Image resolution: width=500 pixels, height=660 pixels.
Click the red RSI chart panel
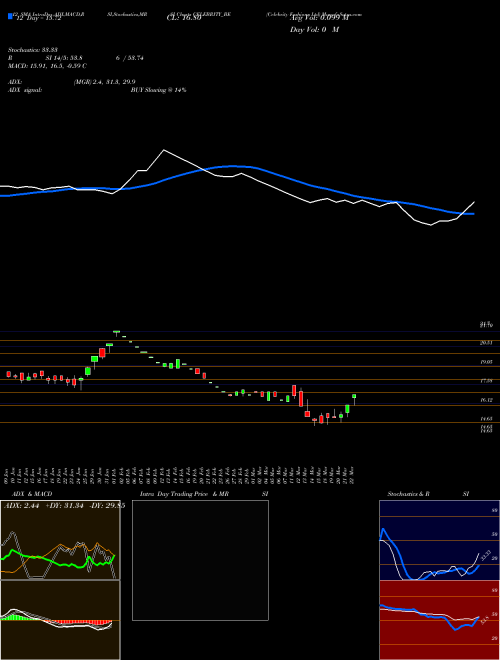(439, 620)
